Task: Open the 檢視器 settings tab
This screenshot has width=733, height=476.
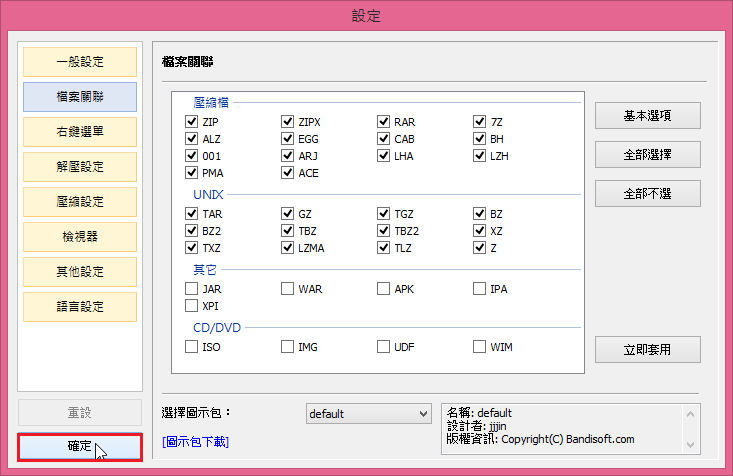Action: [80, 237]
